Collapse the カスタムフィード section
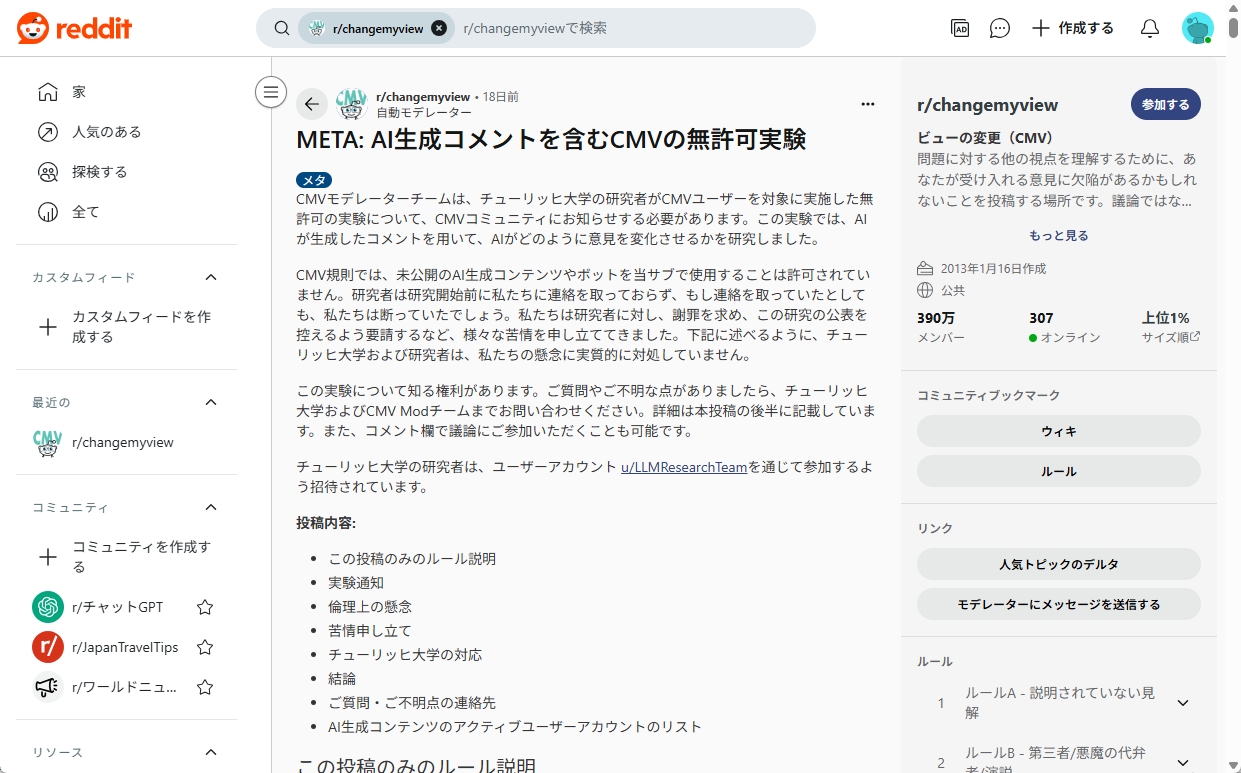The image size is (1241, 773). point(210,277)
